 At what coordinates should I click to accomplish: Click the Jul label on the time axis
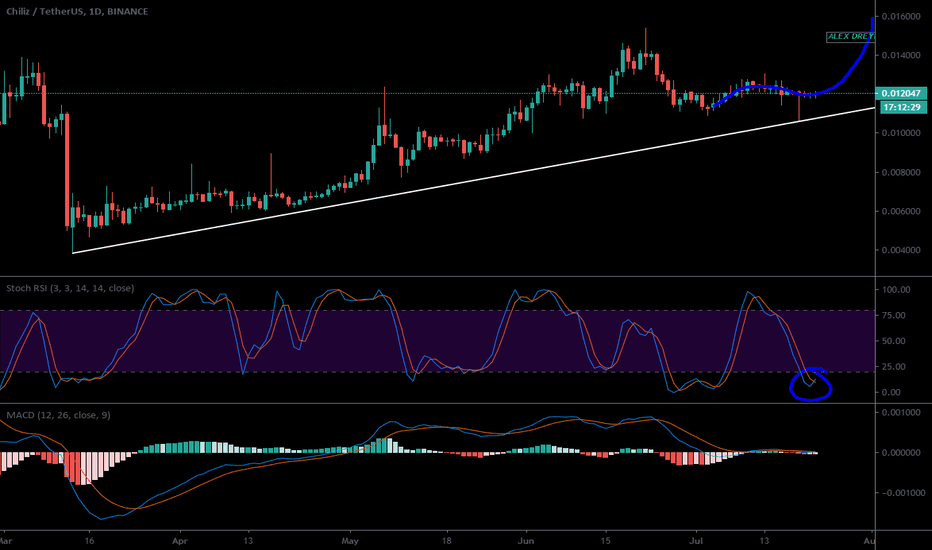coord(696,541)
